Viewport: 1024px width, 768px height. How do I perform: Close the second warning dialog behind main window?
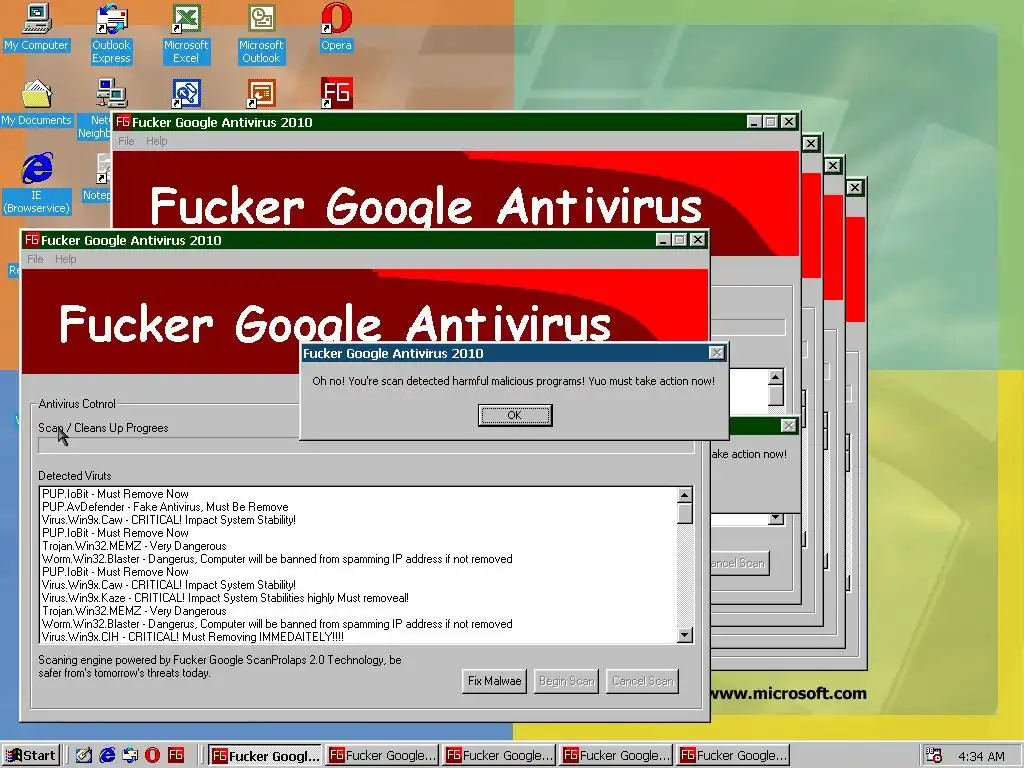coord(788,426)
